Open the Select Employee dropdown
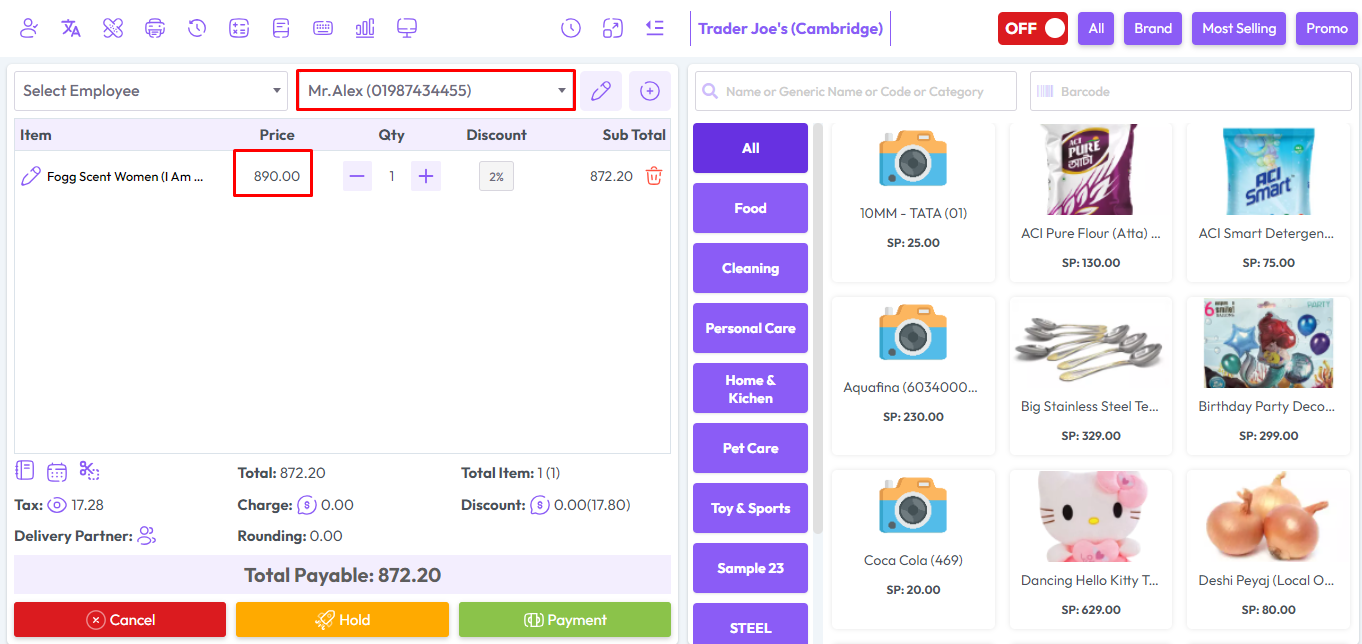The image size is (1362, 644). (151, 91)
